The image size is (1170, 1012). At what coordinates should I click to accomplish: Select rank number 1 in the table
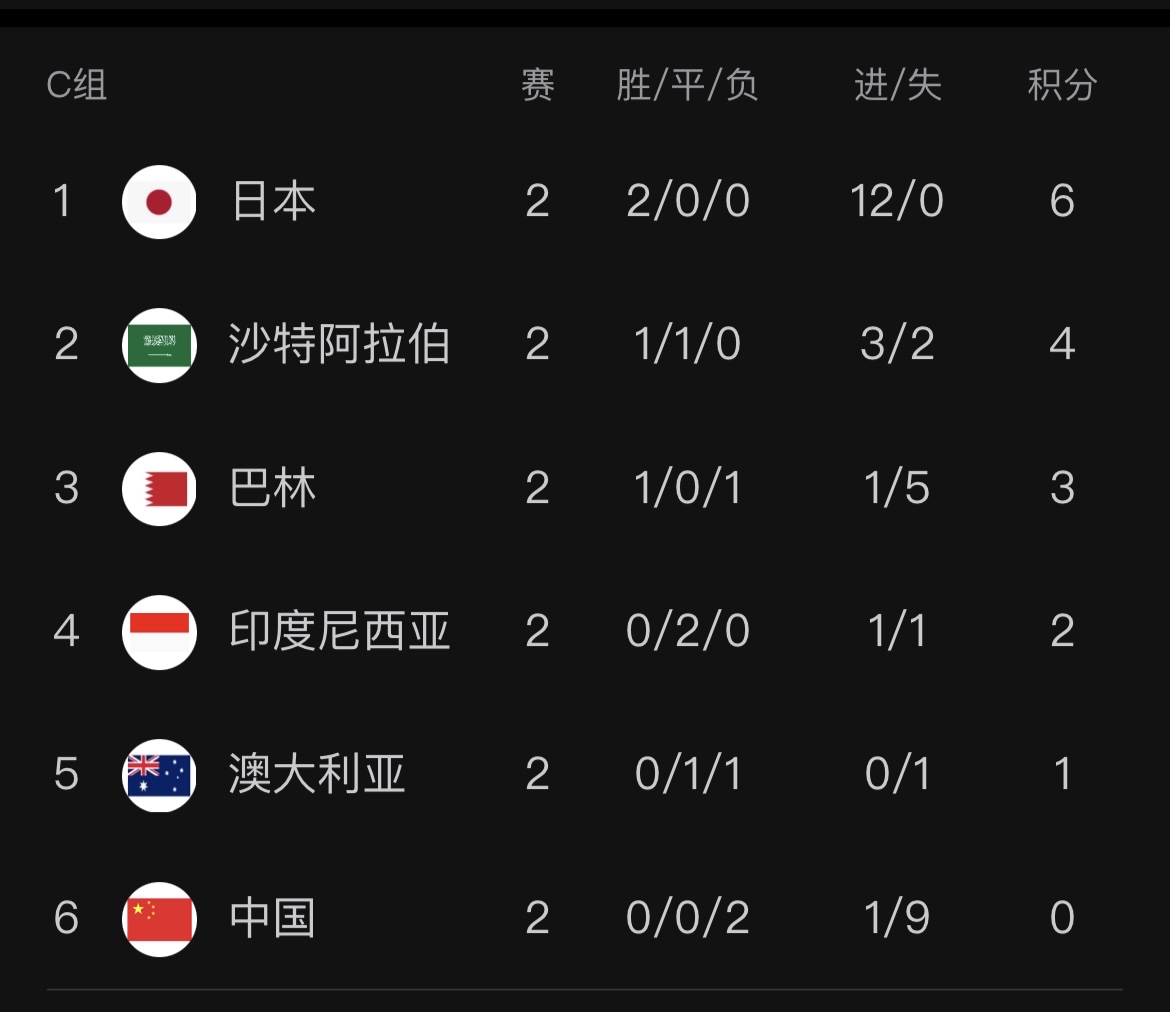click(x=63, y=201)
